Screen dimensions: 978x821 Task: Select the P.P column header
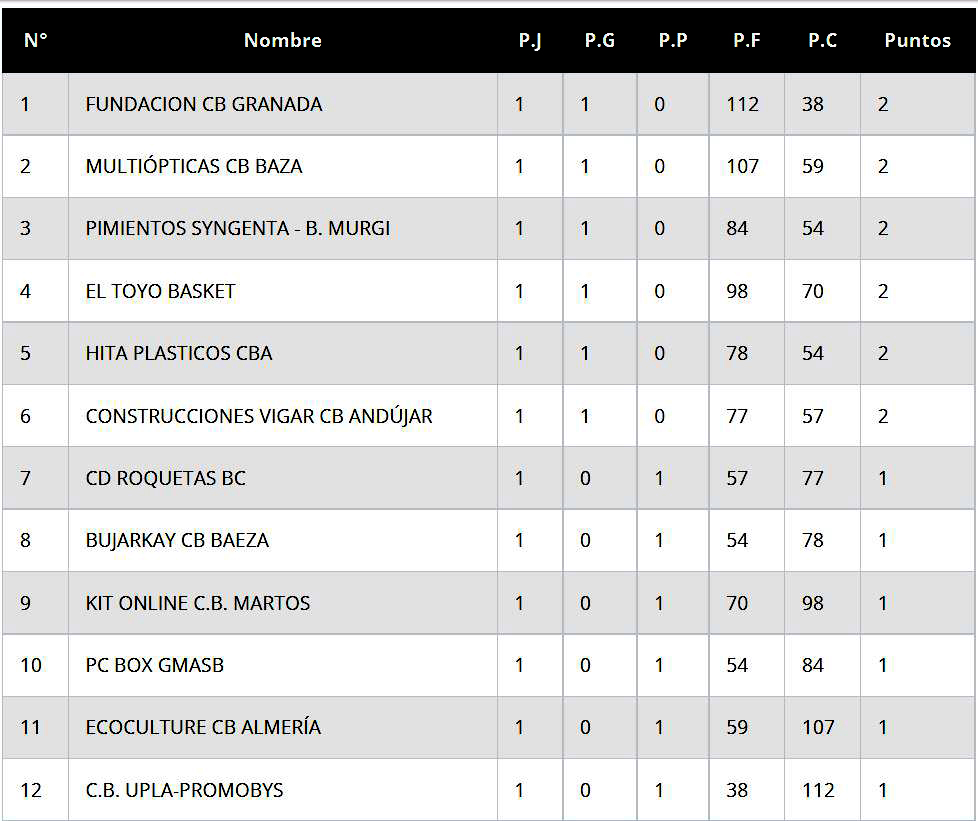[x=673, y=41]
